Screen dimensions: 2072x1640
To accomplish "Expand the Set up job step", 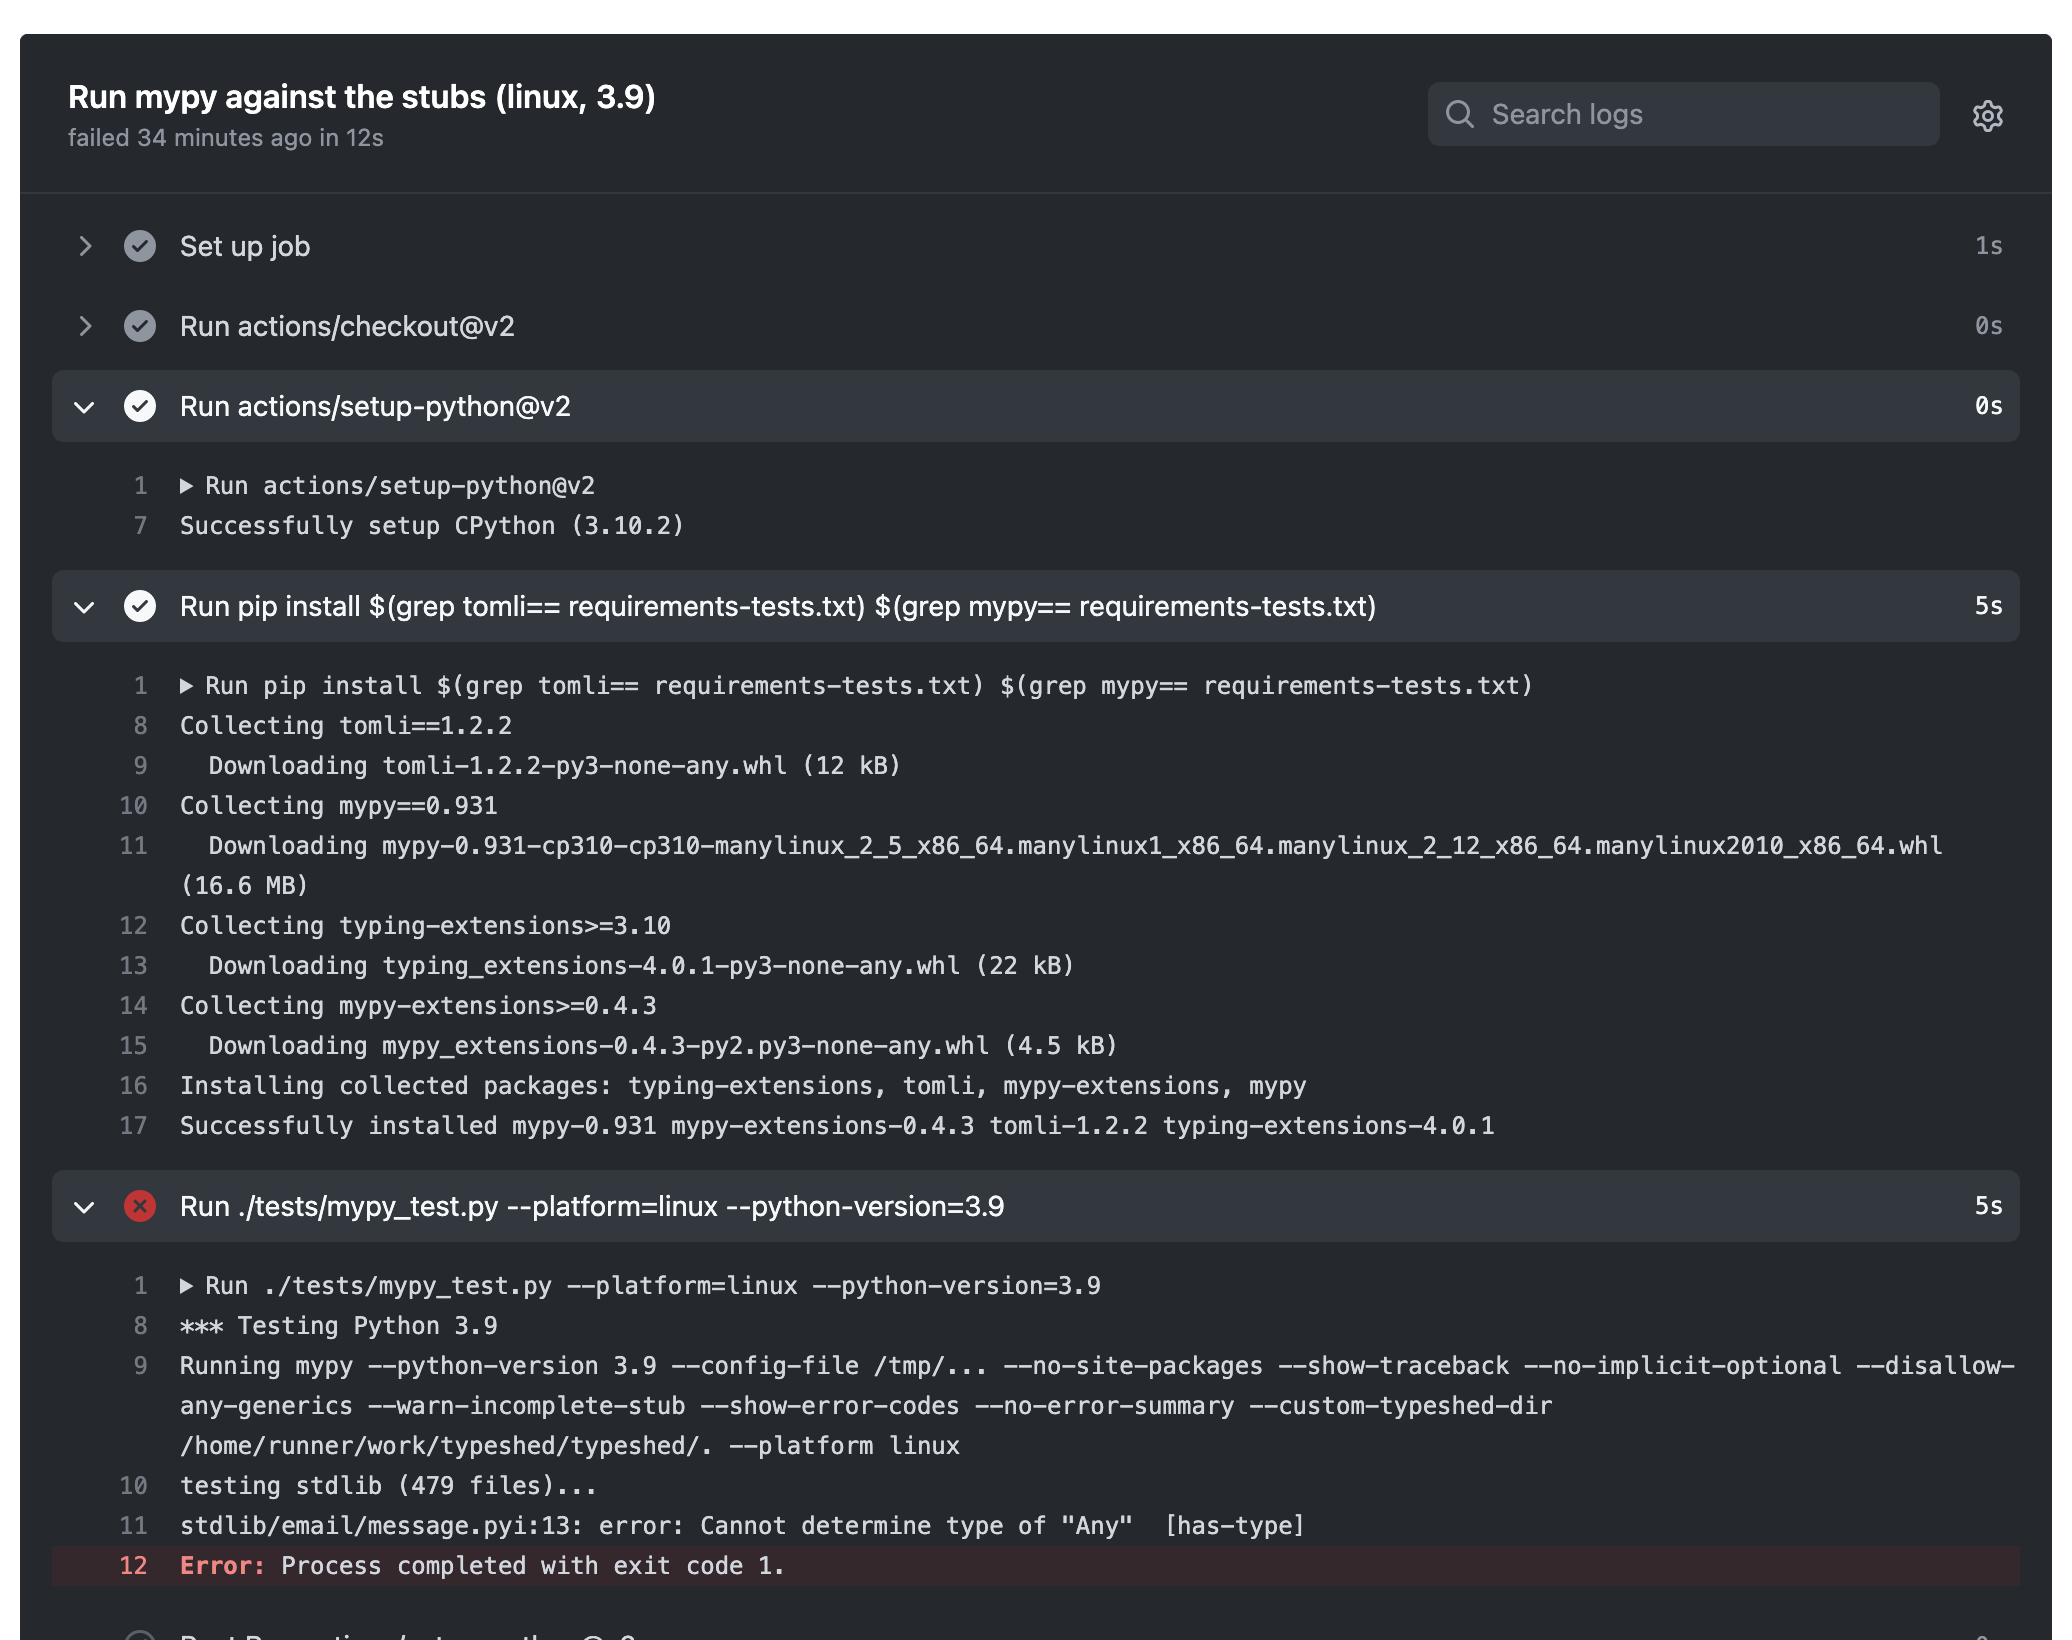I will (x=85, y=246).
